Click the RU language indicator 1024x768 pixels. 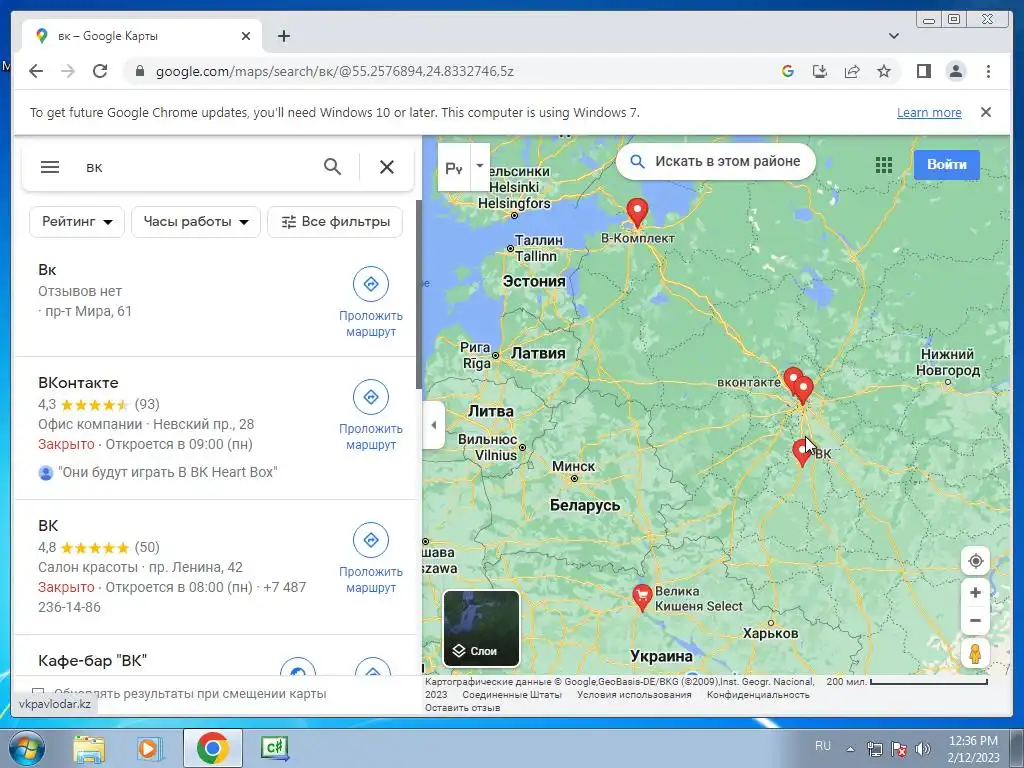pos(823,746)
